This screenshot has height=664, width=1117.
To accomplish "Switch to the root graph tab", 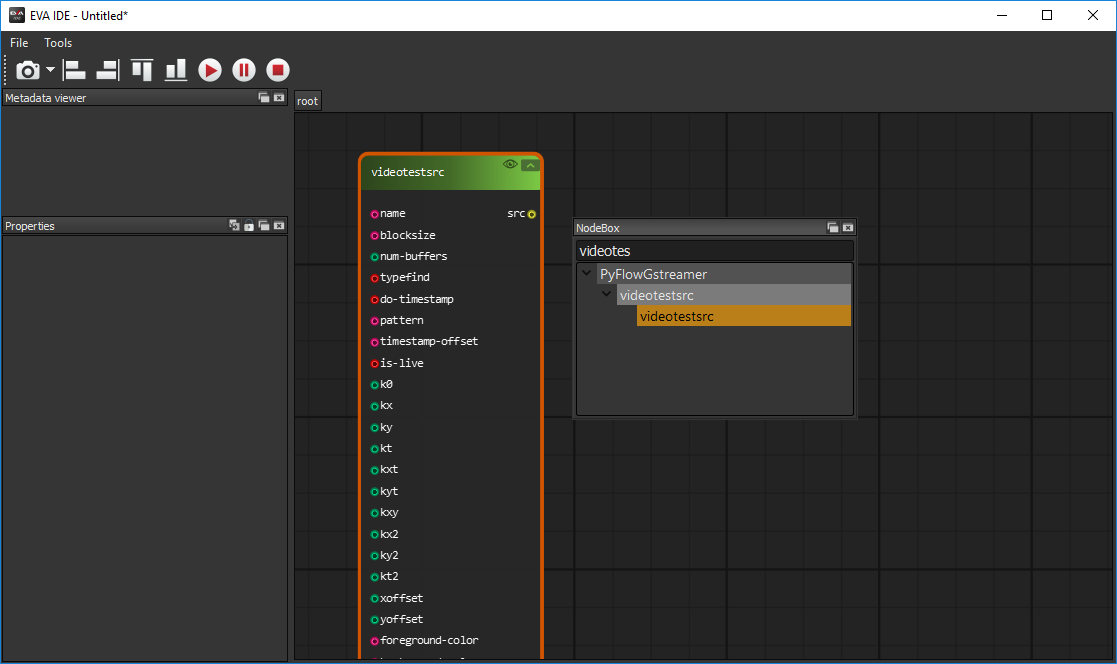I will (x=307, y=100).
